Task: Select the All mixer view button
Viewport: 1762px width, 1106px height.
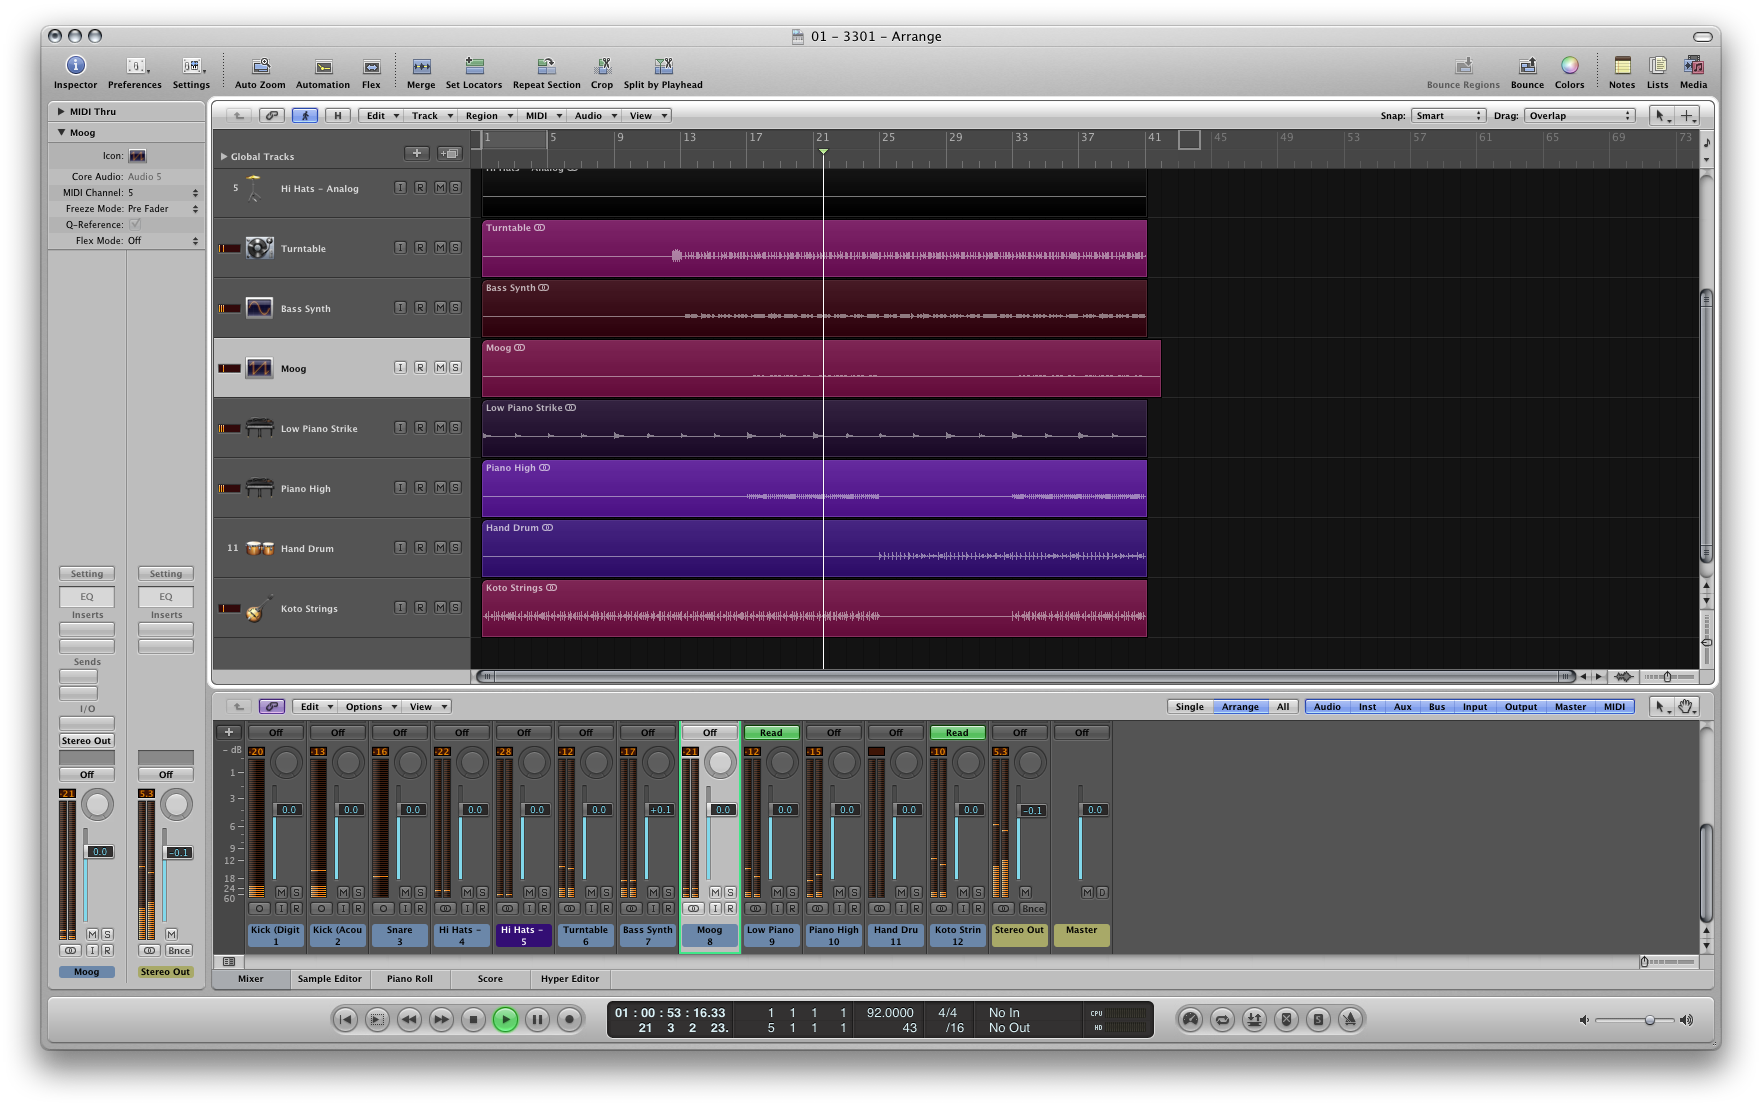Action: click(x=1283, y=707)
